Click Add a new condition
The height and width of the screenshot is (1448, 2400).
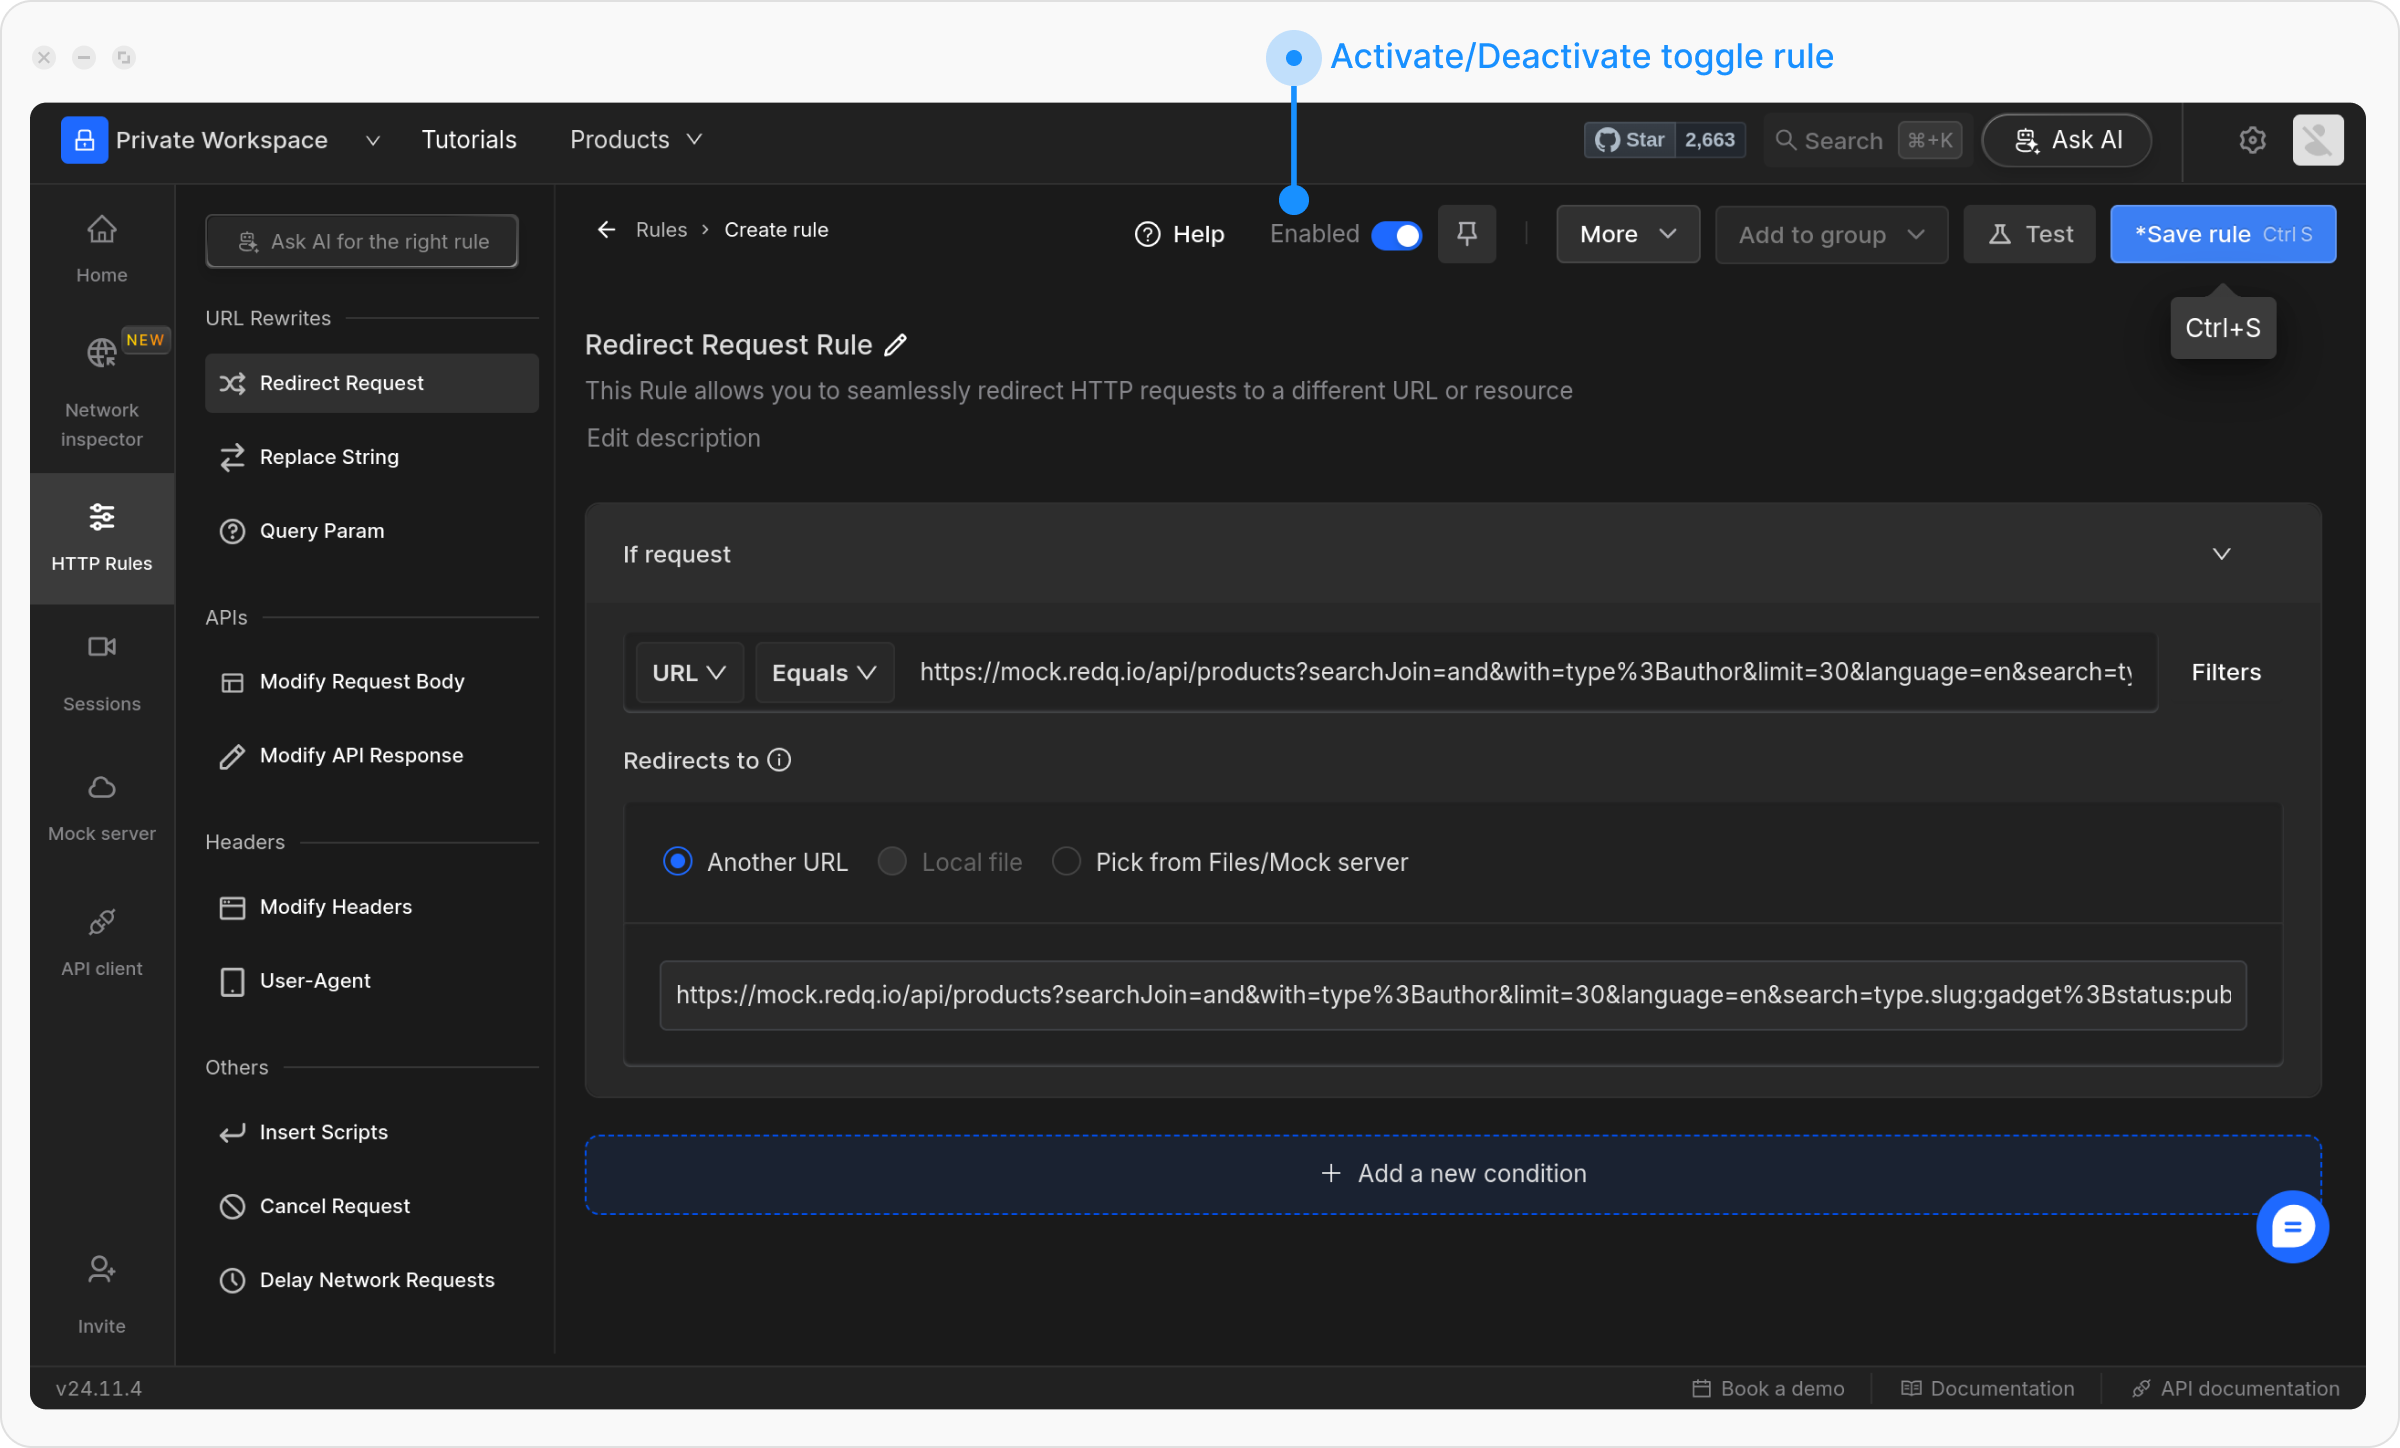pyautogui.click(x=1452, y=1174)
